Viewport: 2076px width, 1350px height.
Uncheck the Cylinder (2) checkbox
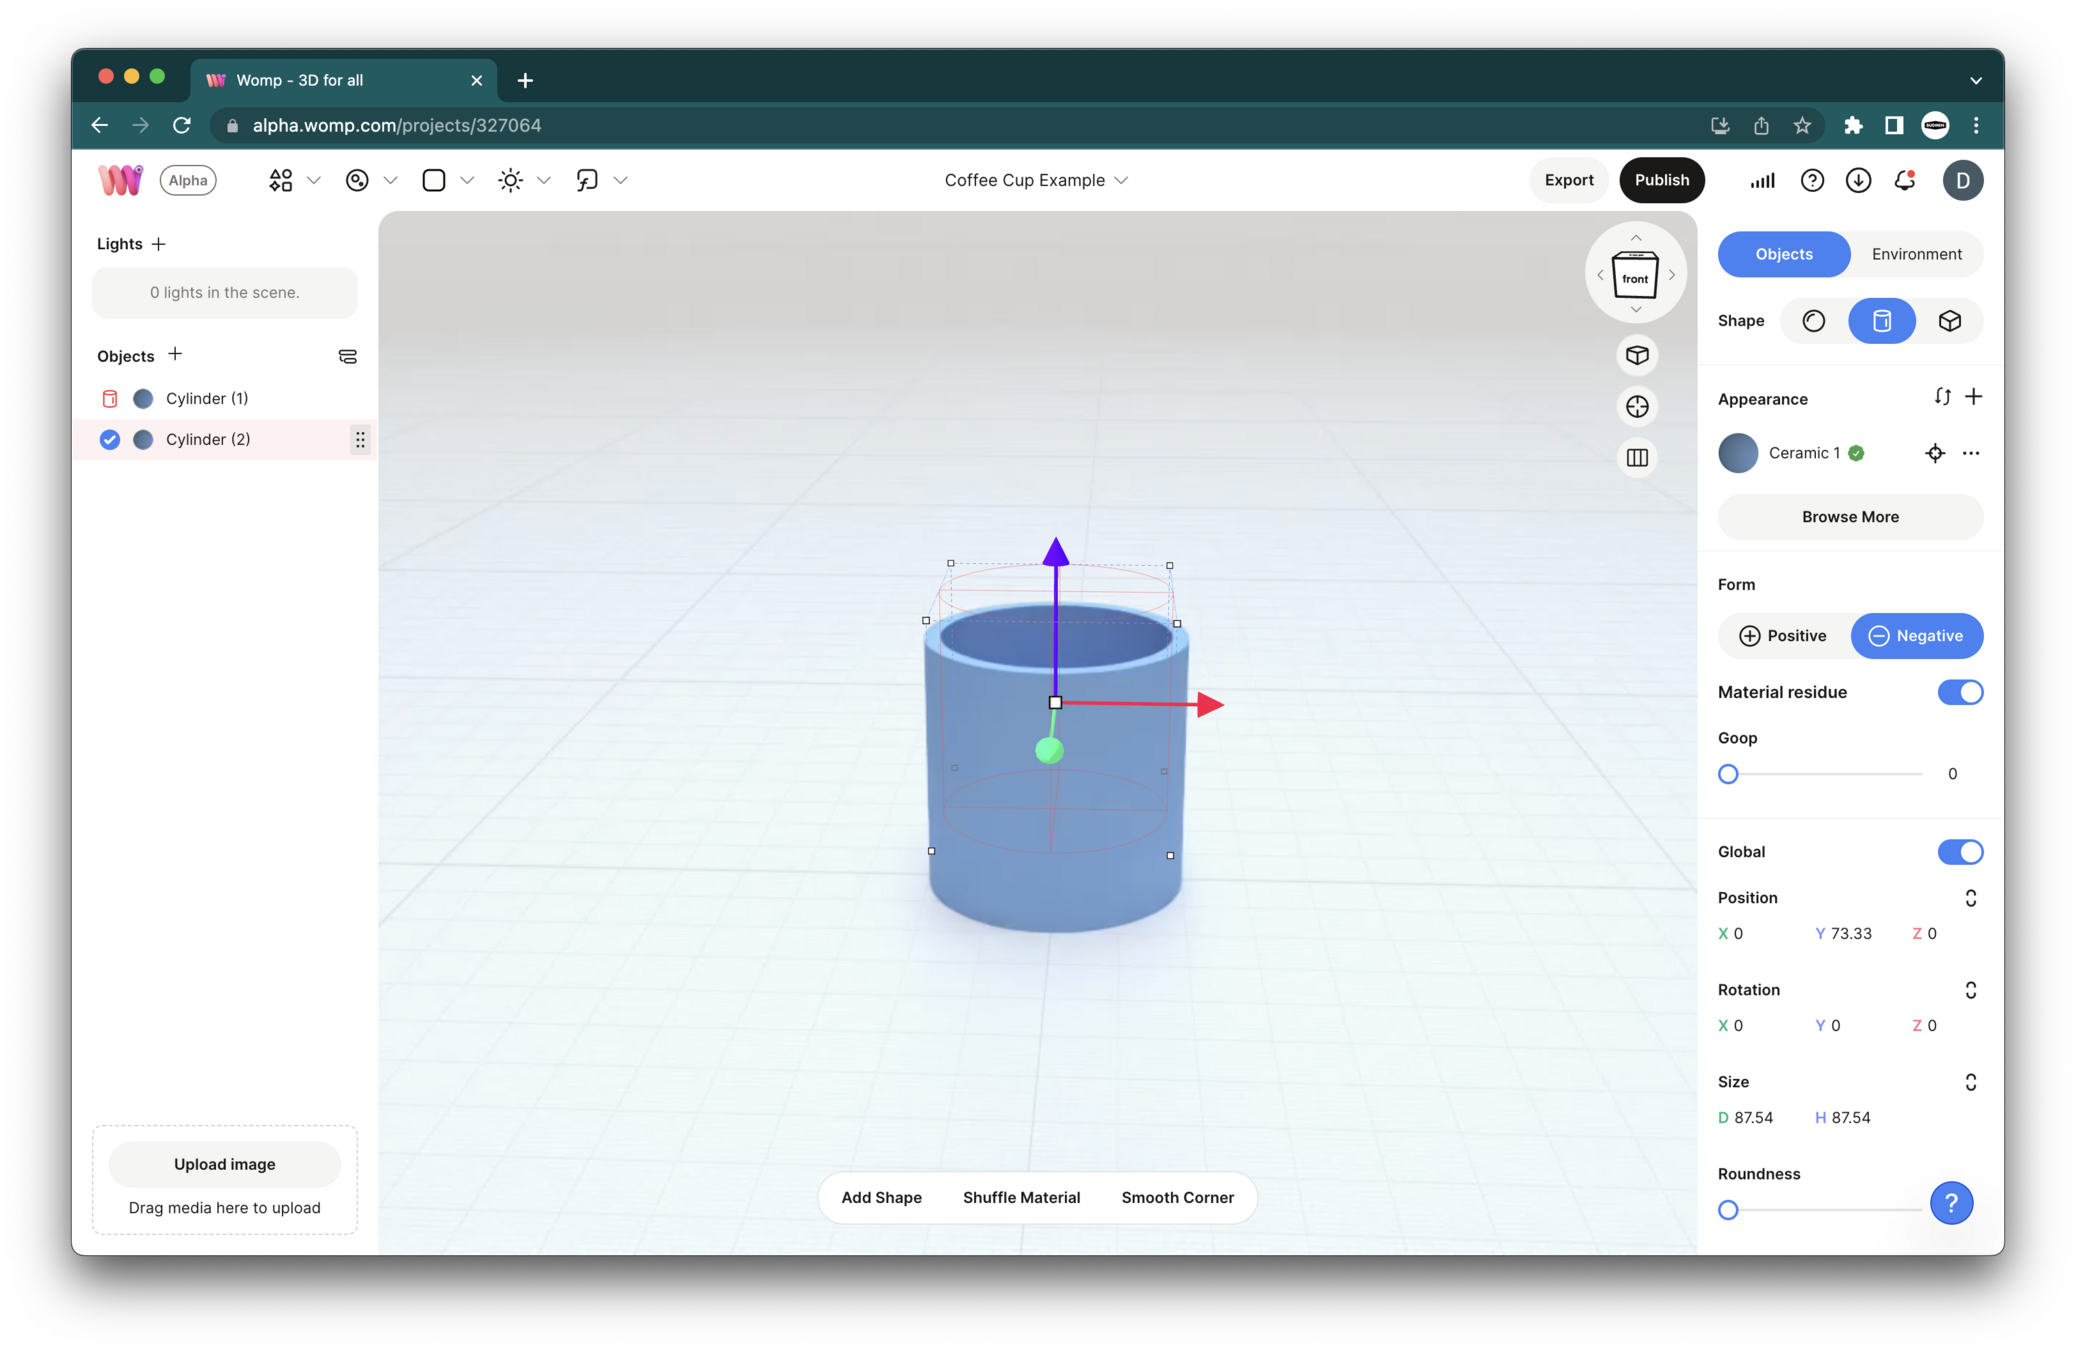pyautogui.click(x=110, y=439)
